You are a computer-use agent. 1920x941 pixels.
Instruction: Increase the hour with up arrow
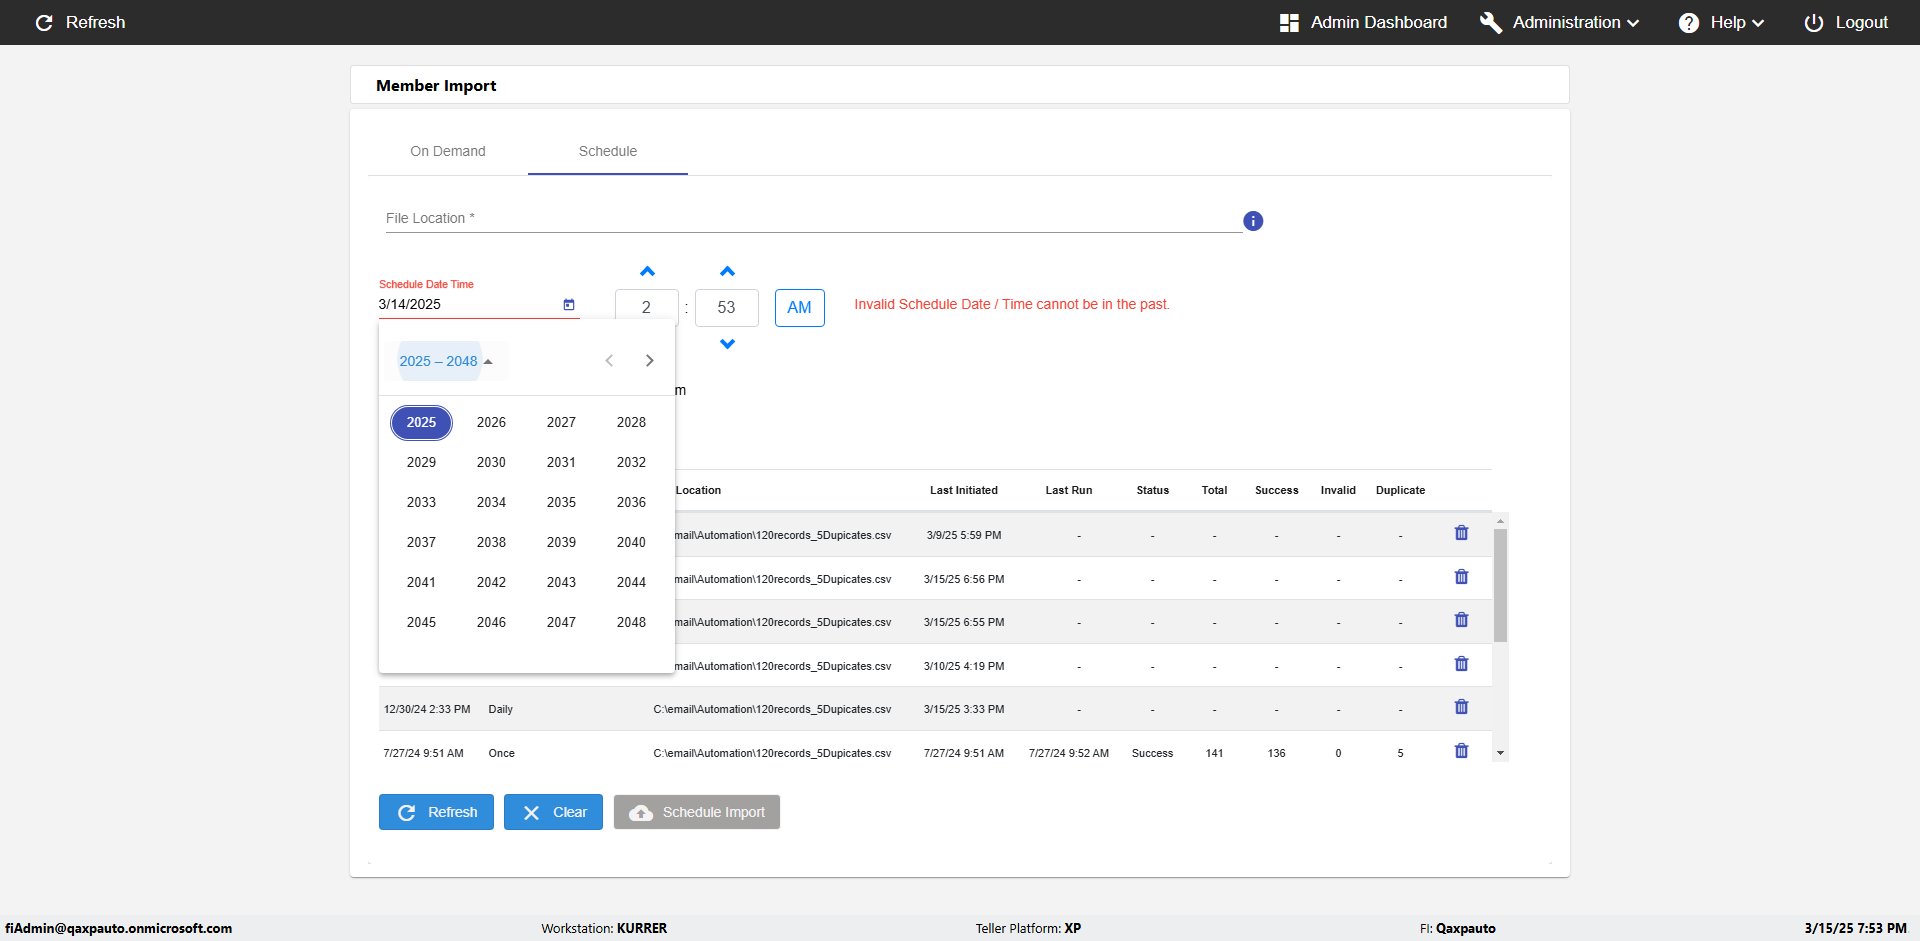[x=647, y=271]
